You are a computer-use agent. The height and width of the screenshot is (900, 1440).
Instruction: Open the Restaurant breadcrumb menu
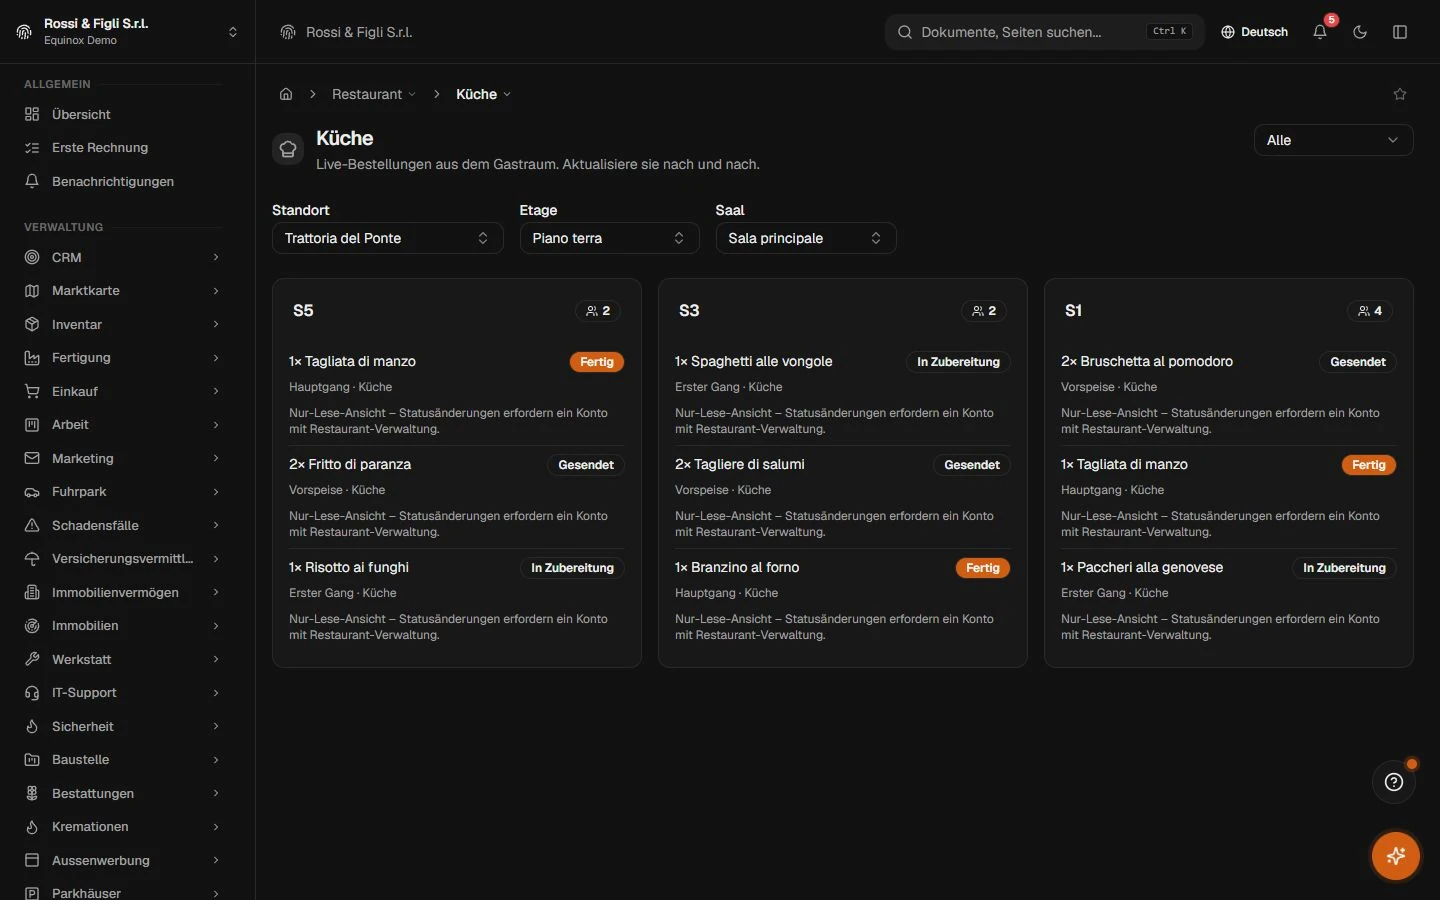pos(374,94)
